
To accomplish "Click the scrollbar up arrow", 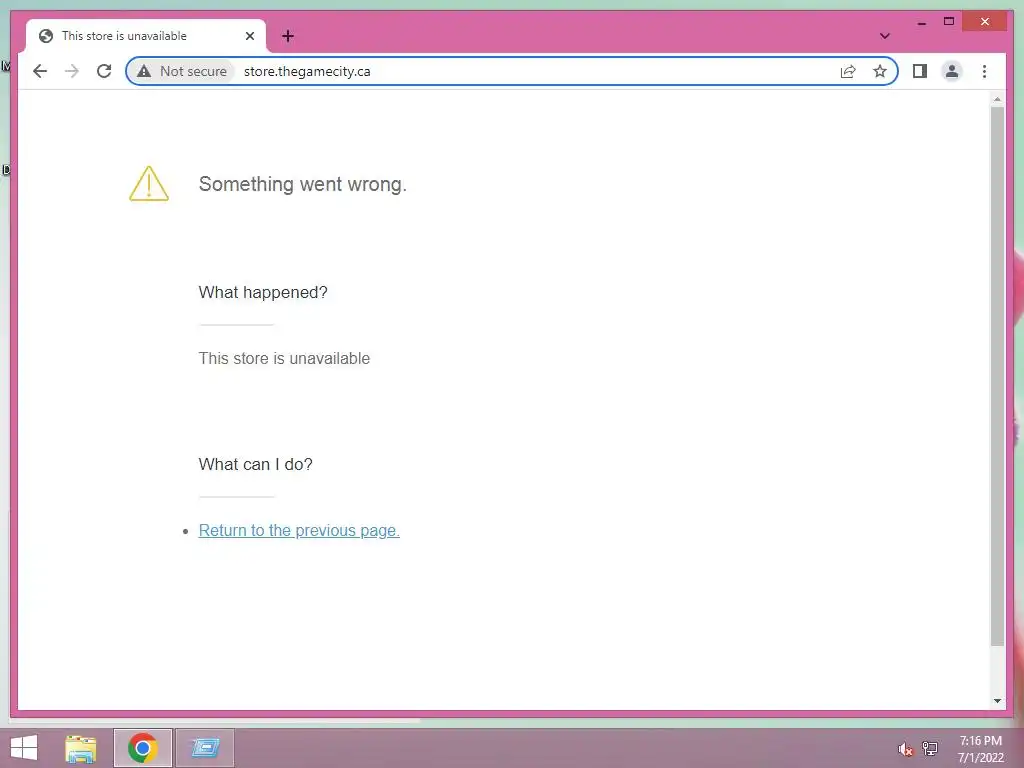I will 997,99.
